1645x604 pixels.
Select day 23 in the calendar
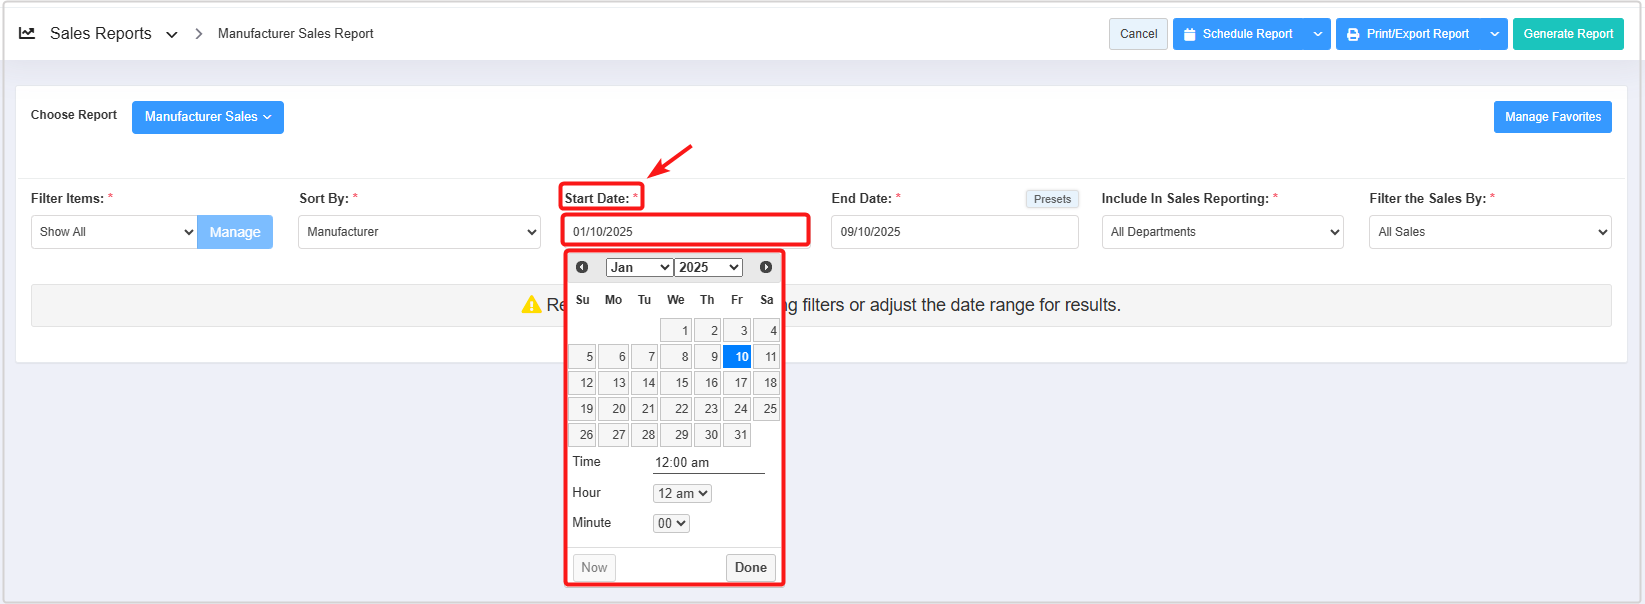pyautogui.click(x=707, y=408)
